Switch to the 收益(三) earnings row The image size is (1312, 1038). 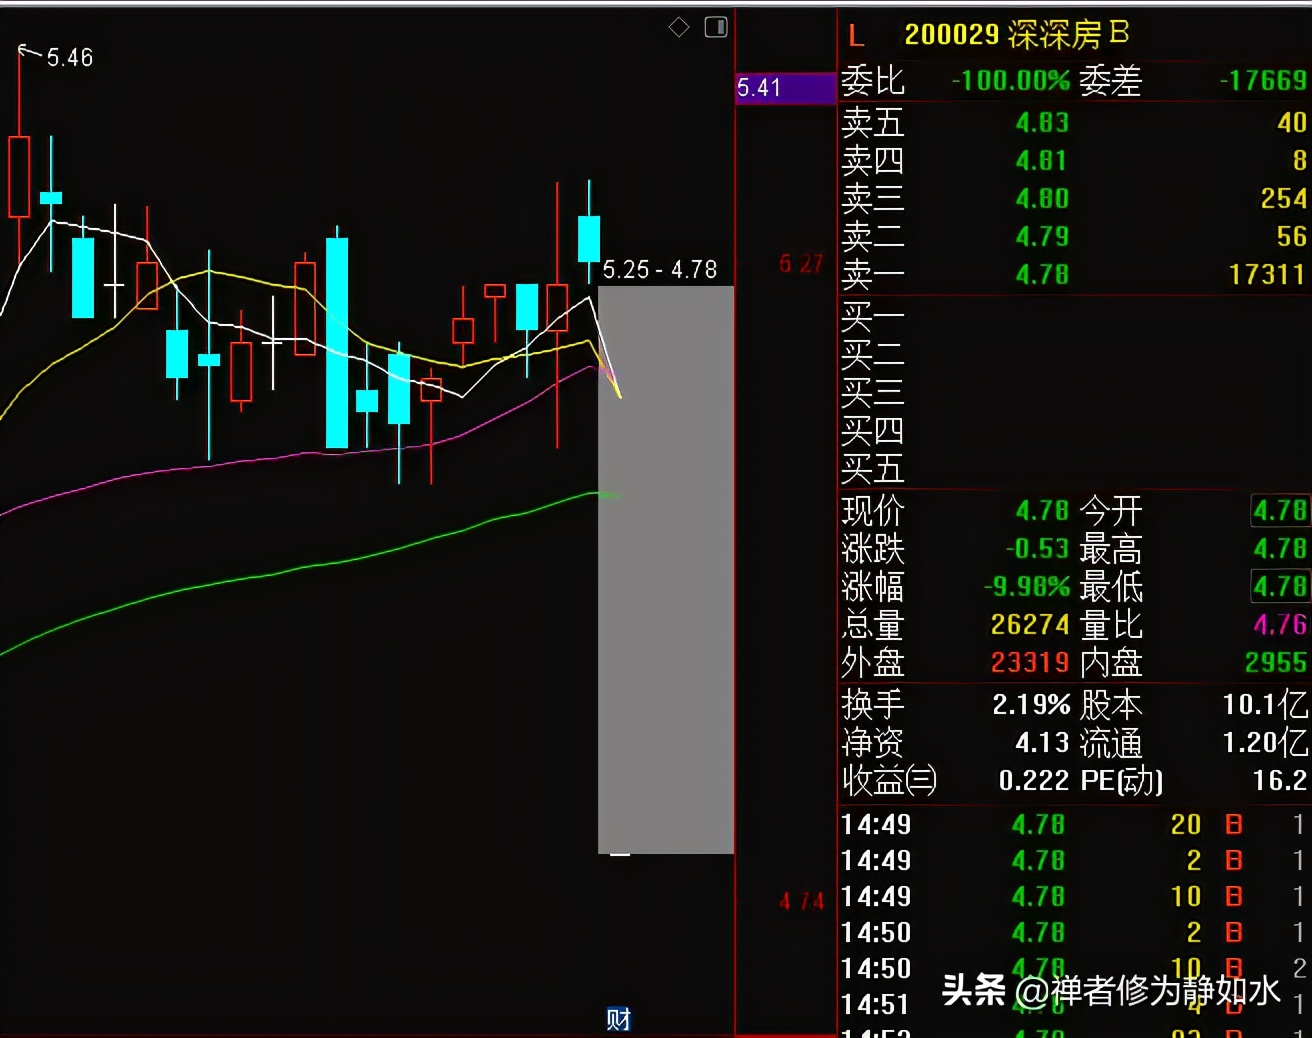tap(888, 781)
